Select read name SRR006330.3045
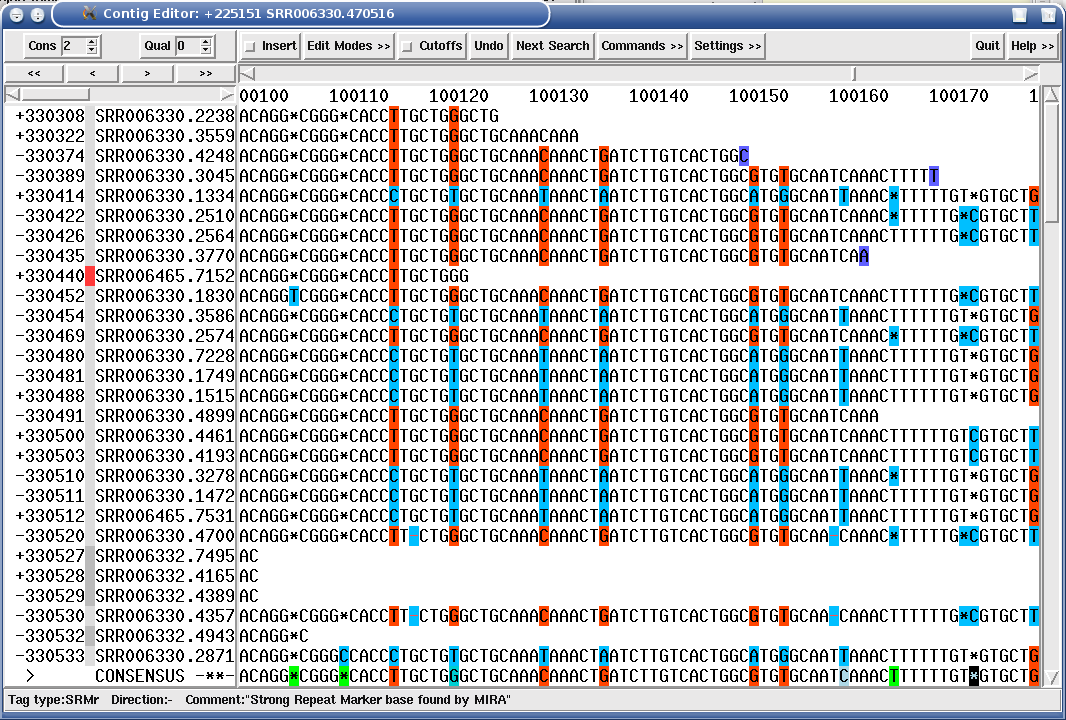 [x=165, y=176]
